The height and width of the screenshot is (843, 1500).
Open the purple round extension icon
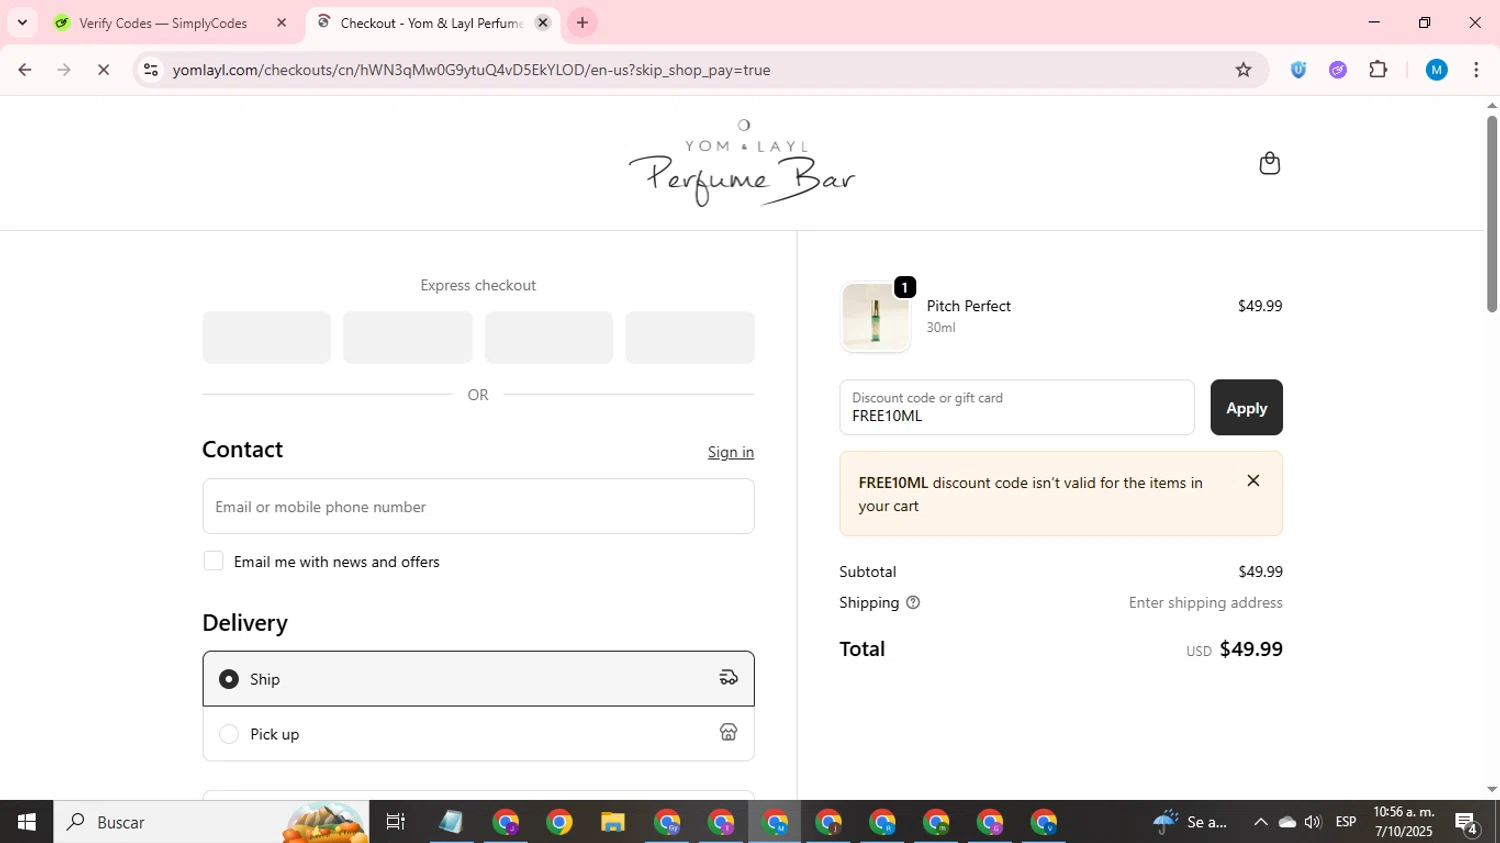tap(1338, 70)
